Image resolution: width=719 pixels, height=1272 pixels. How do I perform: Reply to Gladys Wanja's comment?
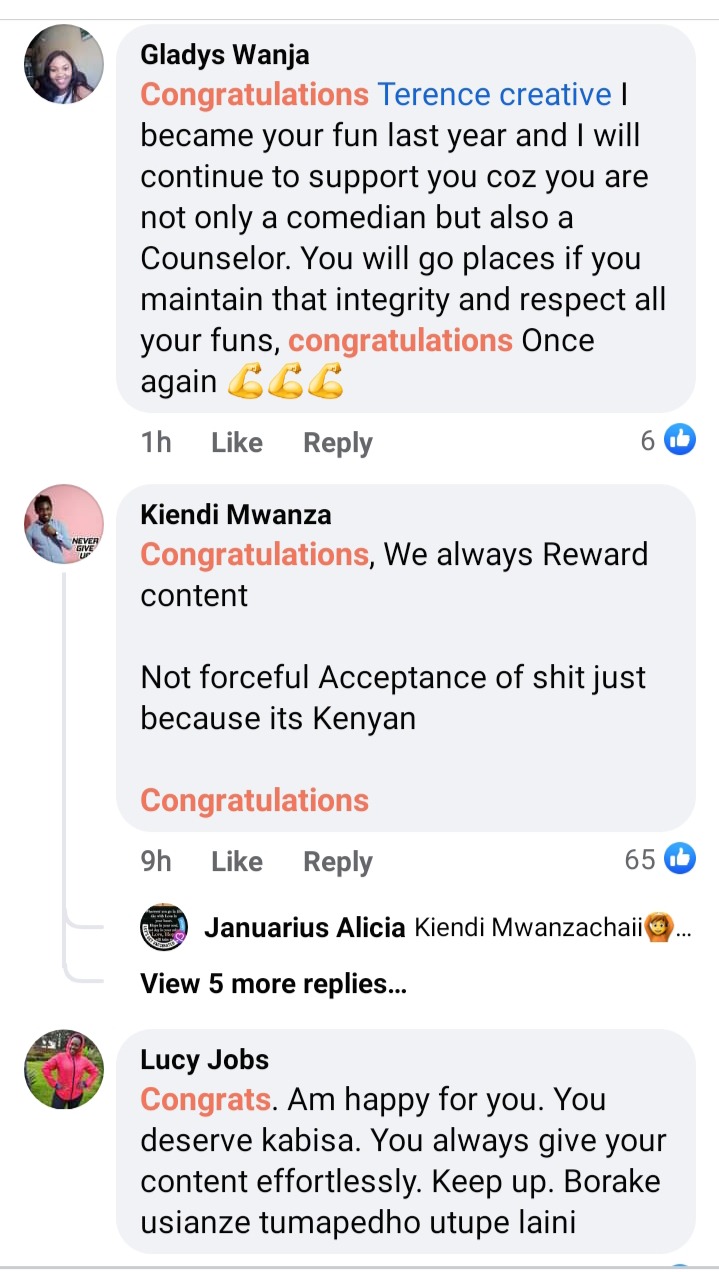(338, 443)
